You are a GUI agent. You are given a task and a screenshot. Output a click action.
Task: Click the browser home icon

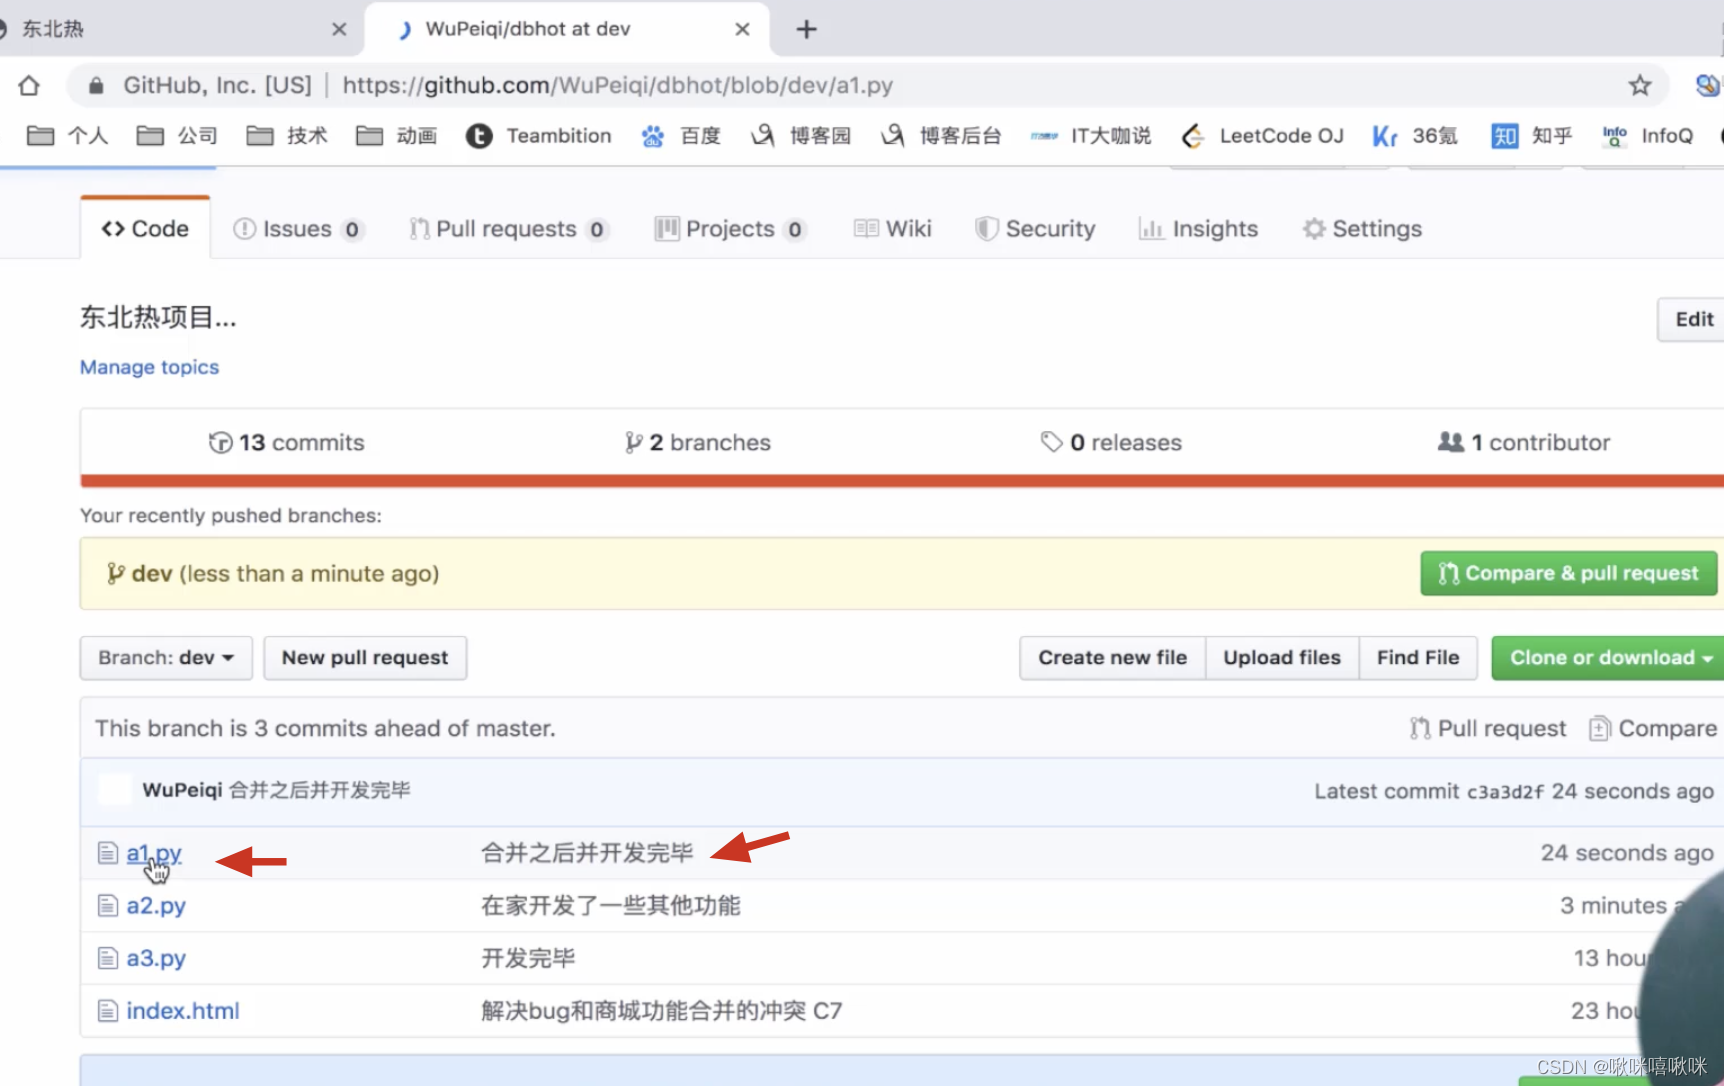tap(29, 86)
